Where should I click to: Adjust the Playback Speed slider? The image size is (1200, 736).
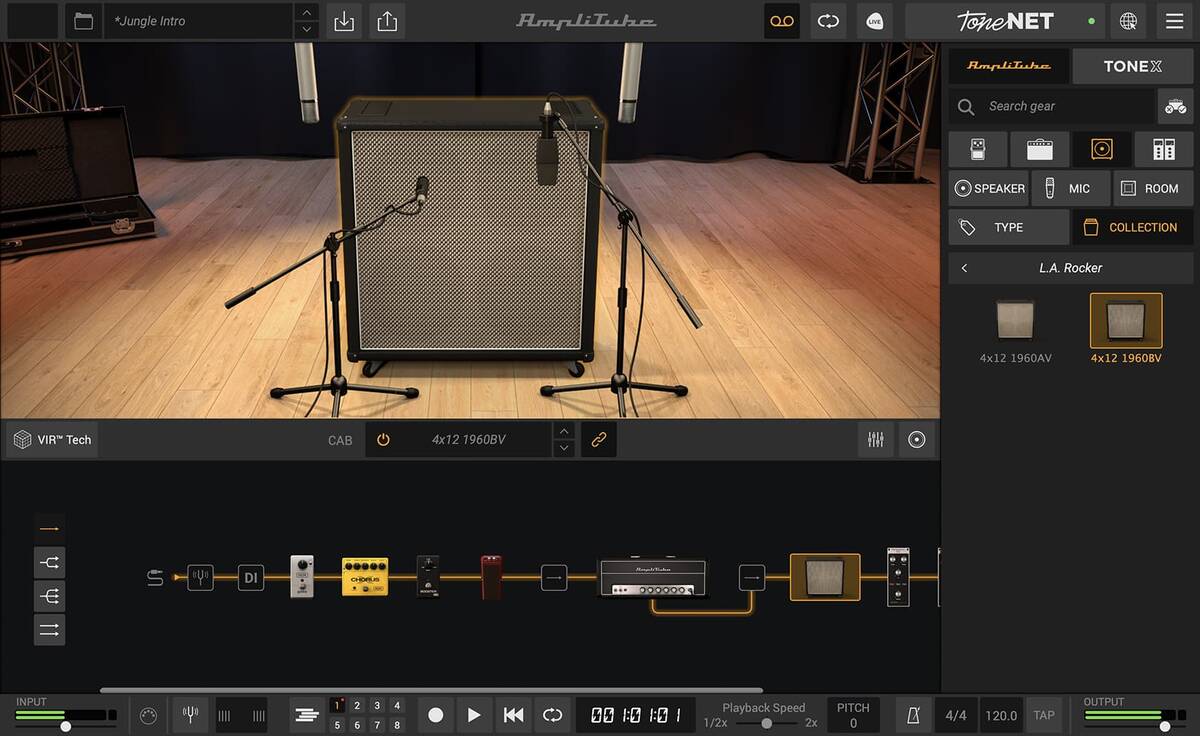click(765, 722)
